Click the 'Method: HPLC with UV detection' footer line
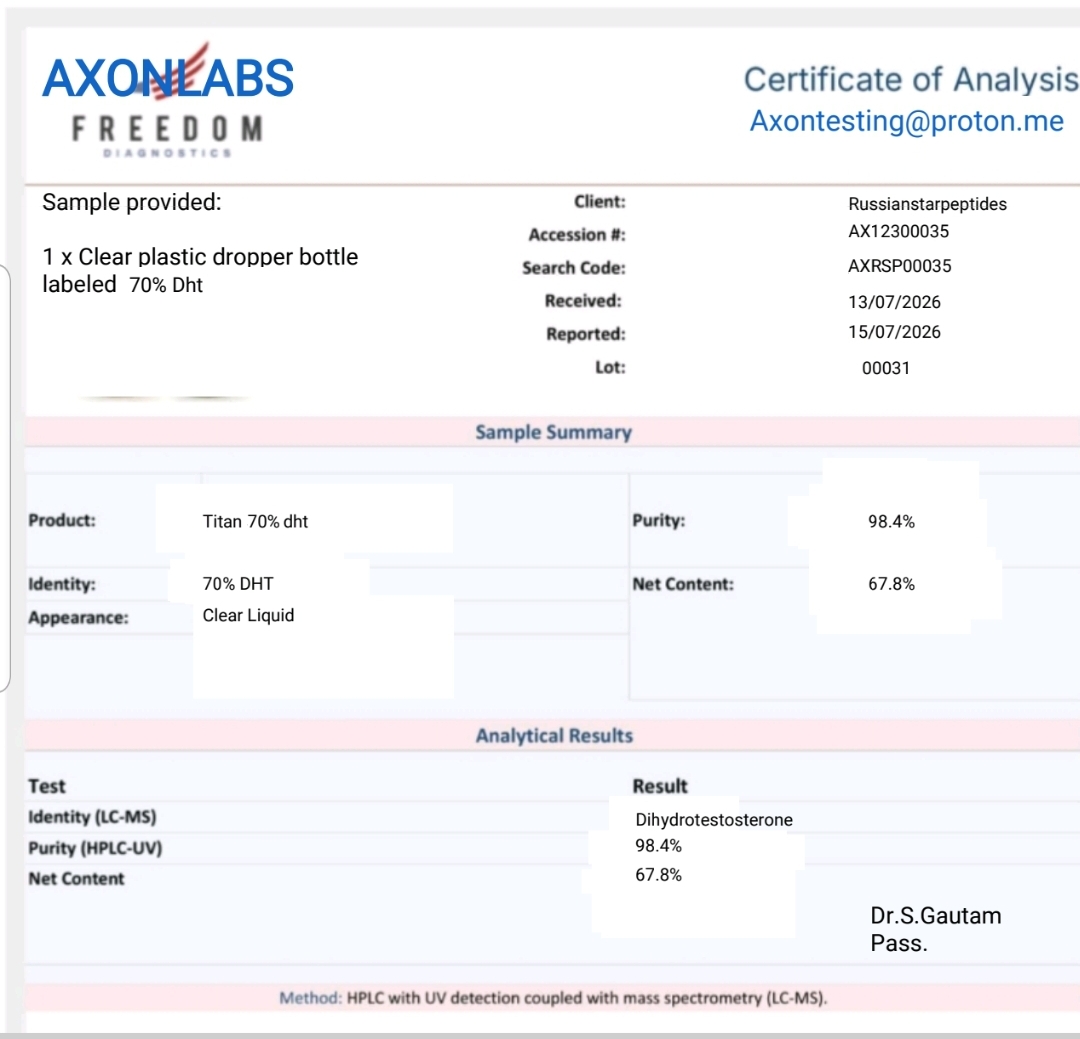This screenshot has width=1080, height=1039. [553, 998]
